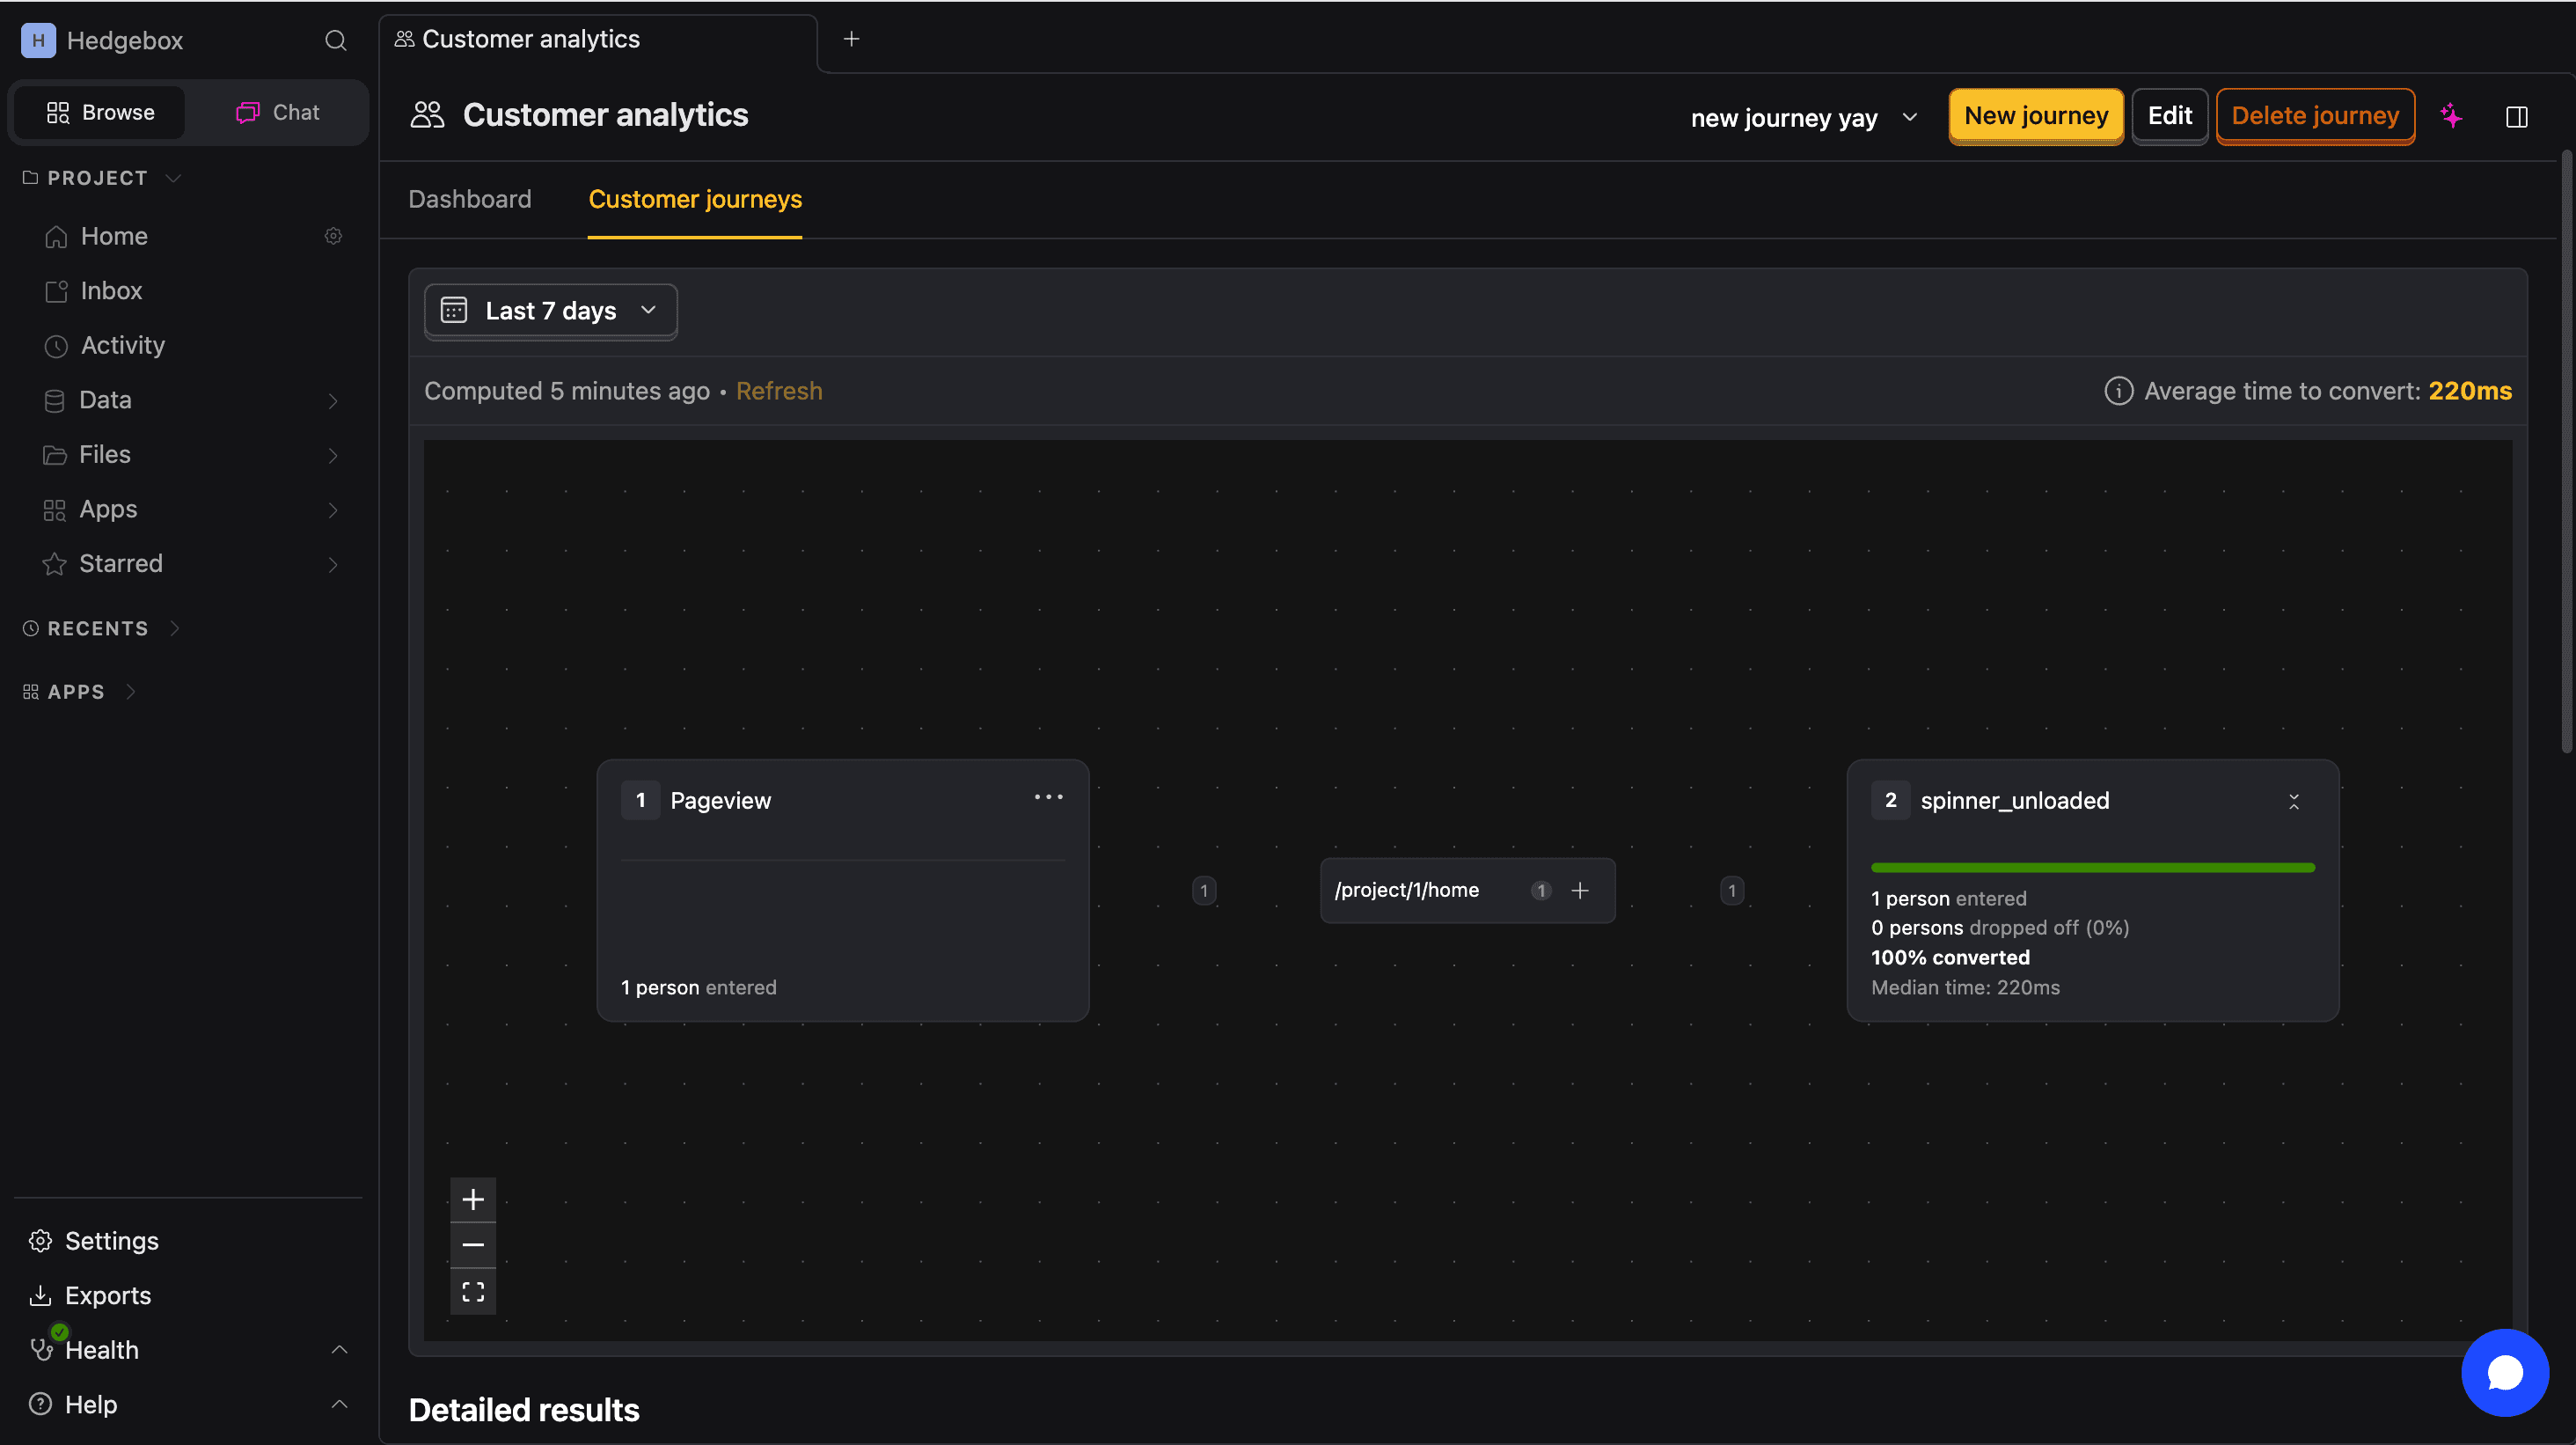Image resolution: width=2576 pixels, height=1445 pixels.
Task: Open the Customer journeys tab
Action: click(x=695, y=199)
